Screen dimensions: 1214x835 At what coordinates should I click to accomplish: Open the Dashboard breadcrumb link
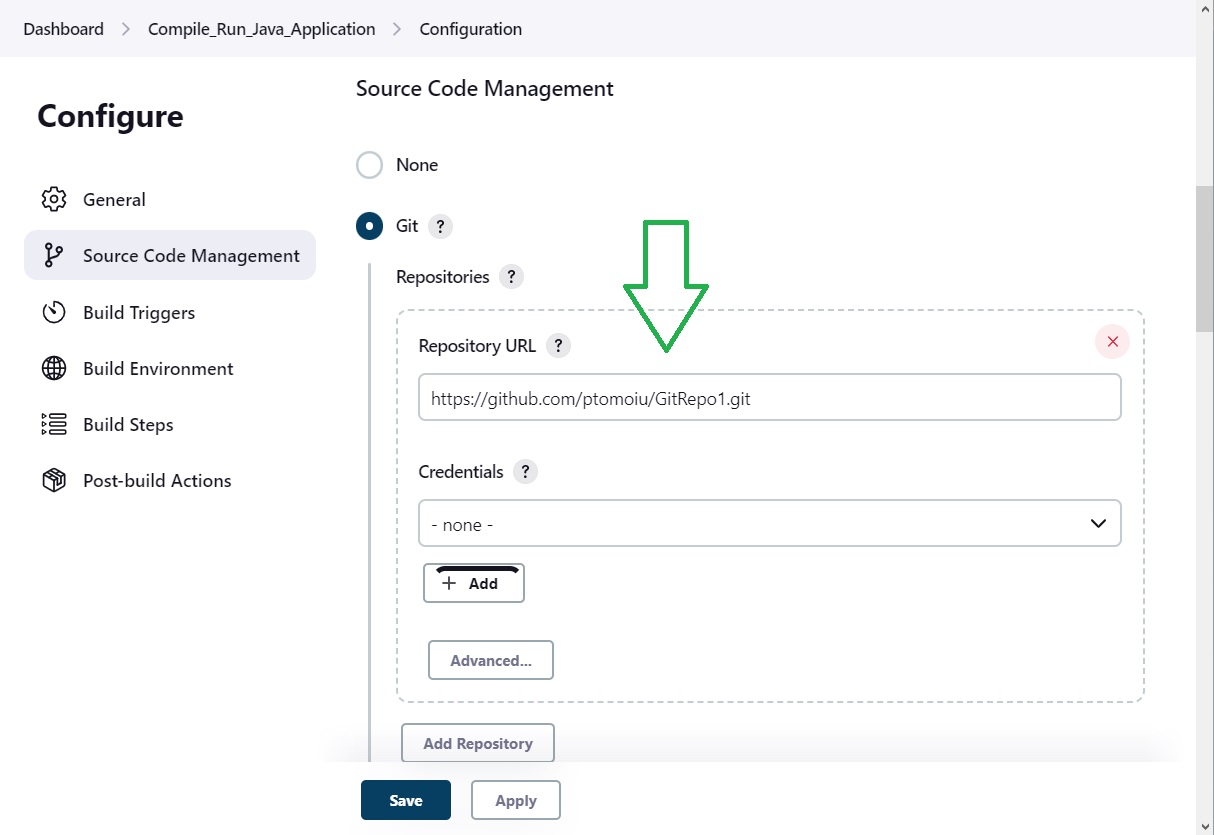point(63,29)
